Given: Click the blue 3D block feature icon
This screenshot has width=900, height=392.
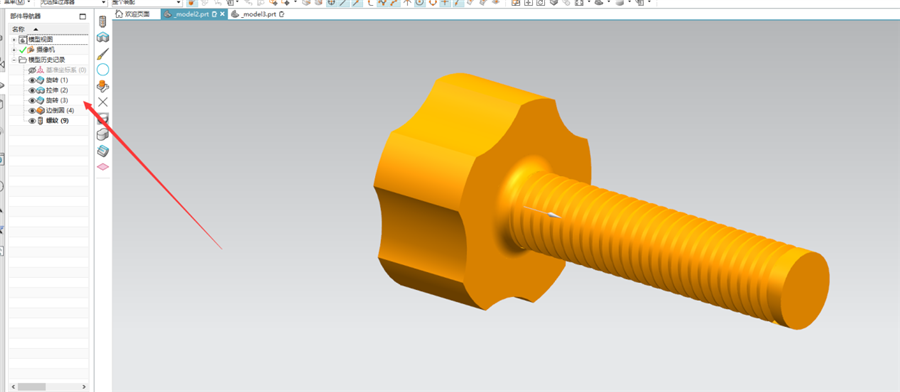Looking at the screenshot, I should coord(103,38).
